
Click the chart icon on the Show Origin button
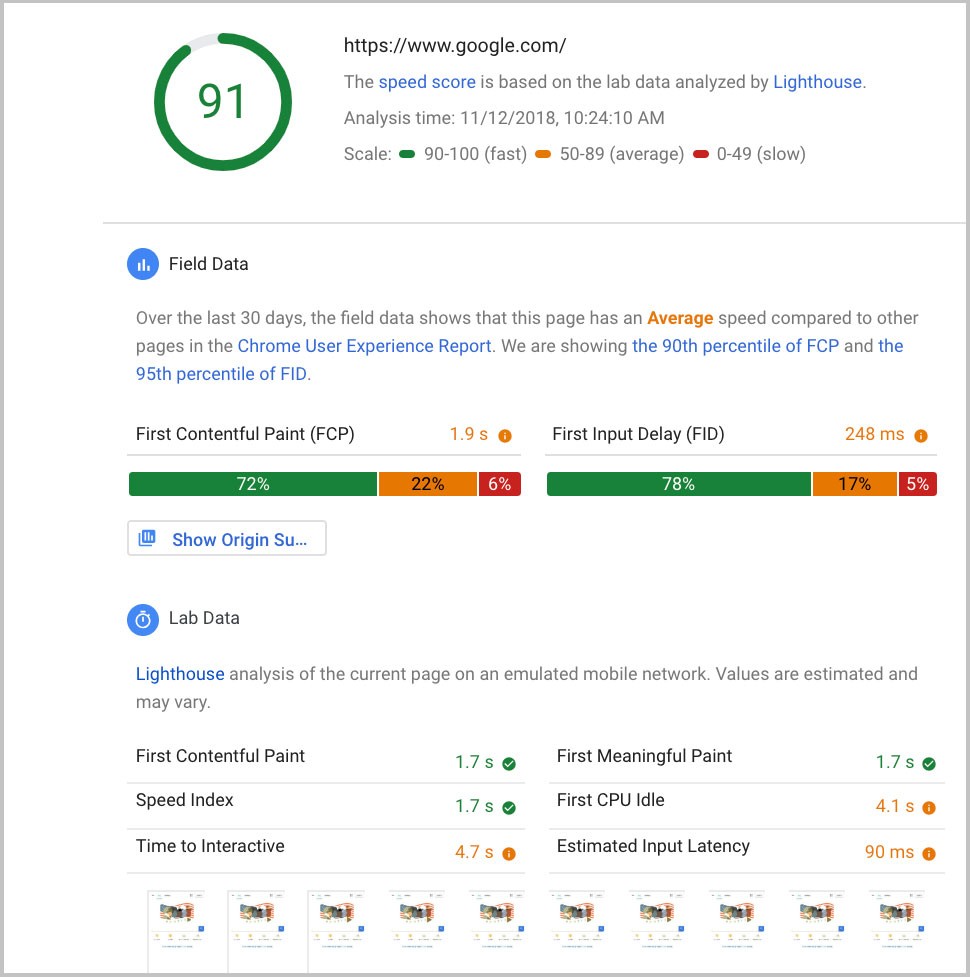pyautogui.click(x=147, y=537)
